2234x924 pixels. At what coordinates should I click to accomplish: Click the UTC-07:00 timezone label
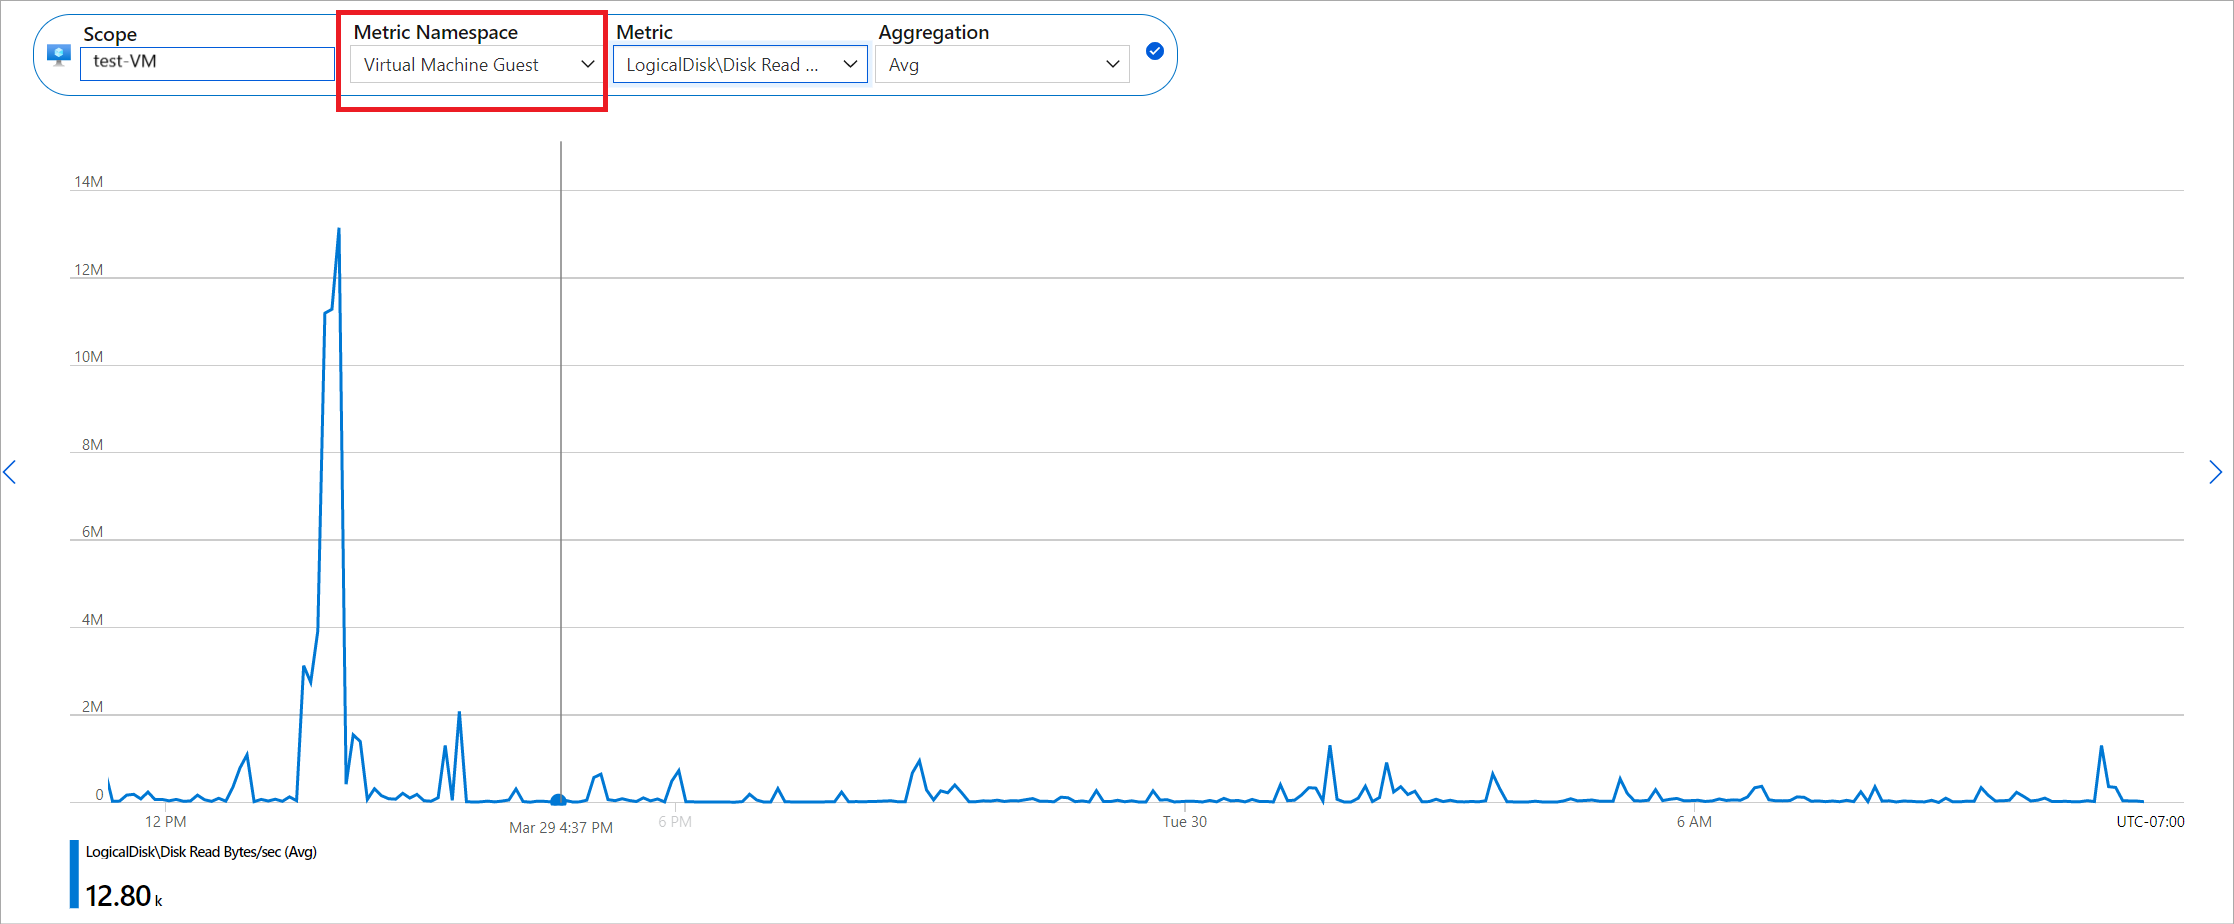(2150, 822)
